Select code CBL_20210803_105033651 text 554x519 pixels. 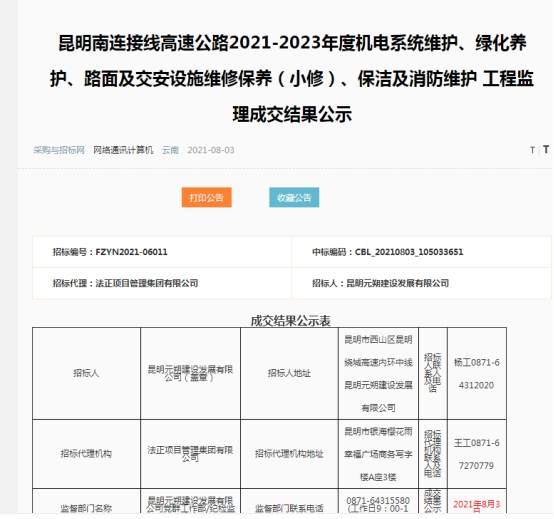click(409, 252)
